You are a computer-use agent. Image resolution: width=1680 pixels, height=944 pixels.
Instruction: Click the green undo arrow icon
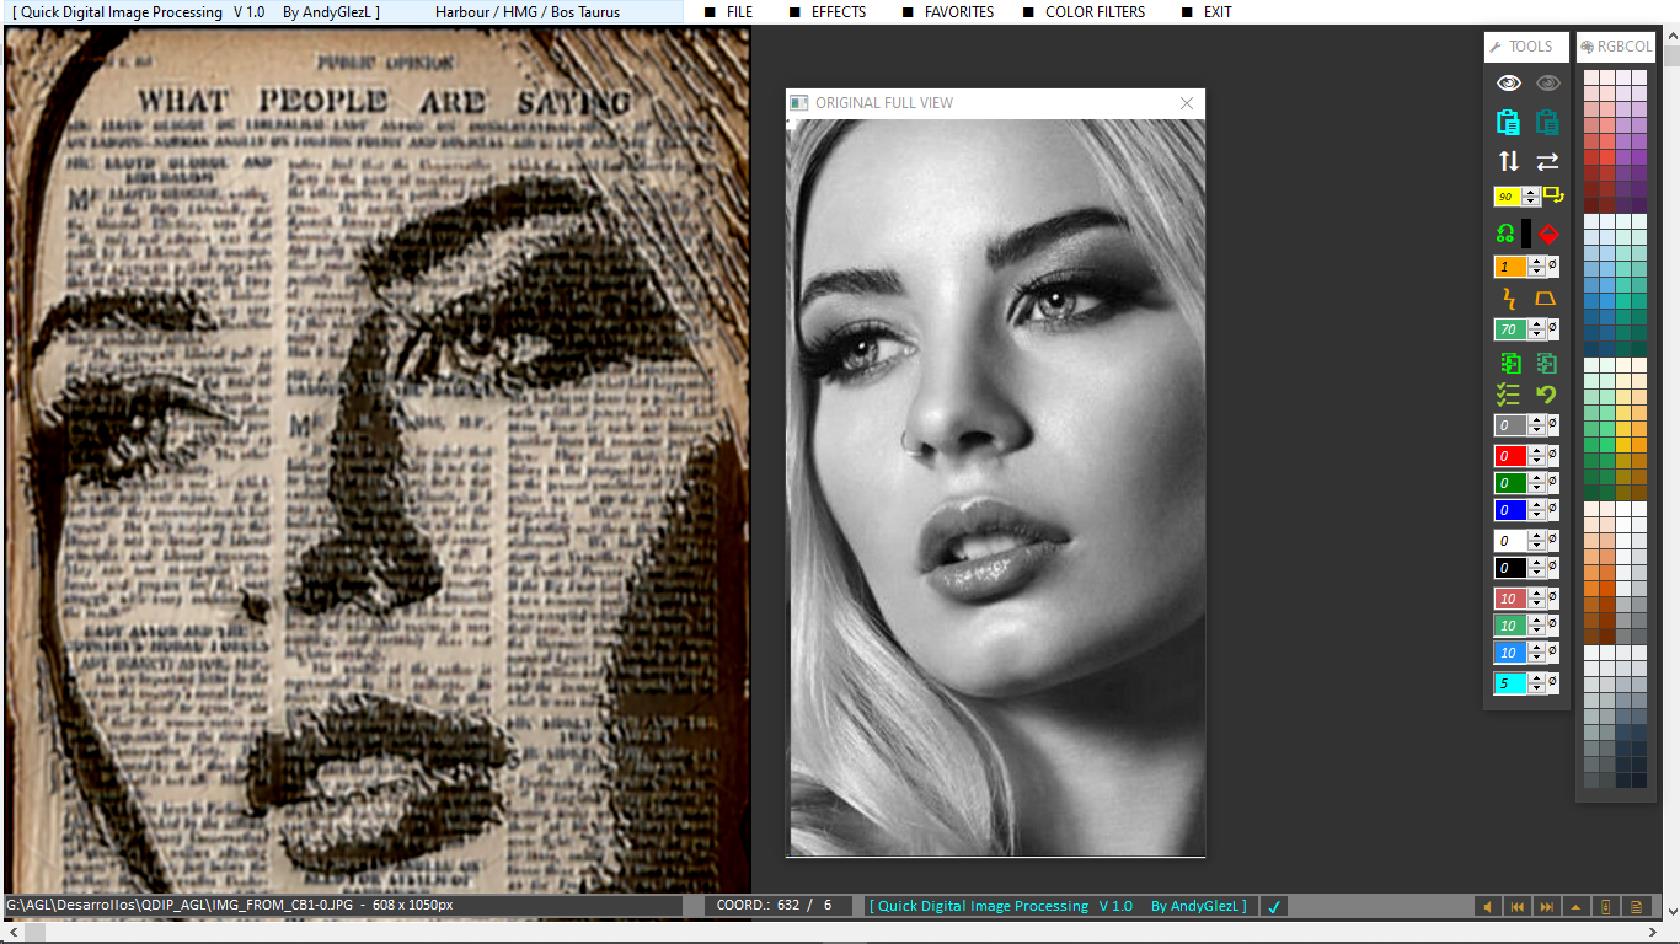coord(1546,394)
